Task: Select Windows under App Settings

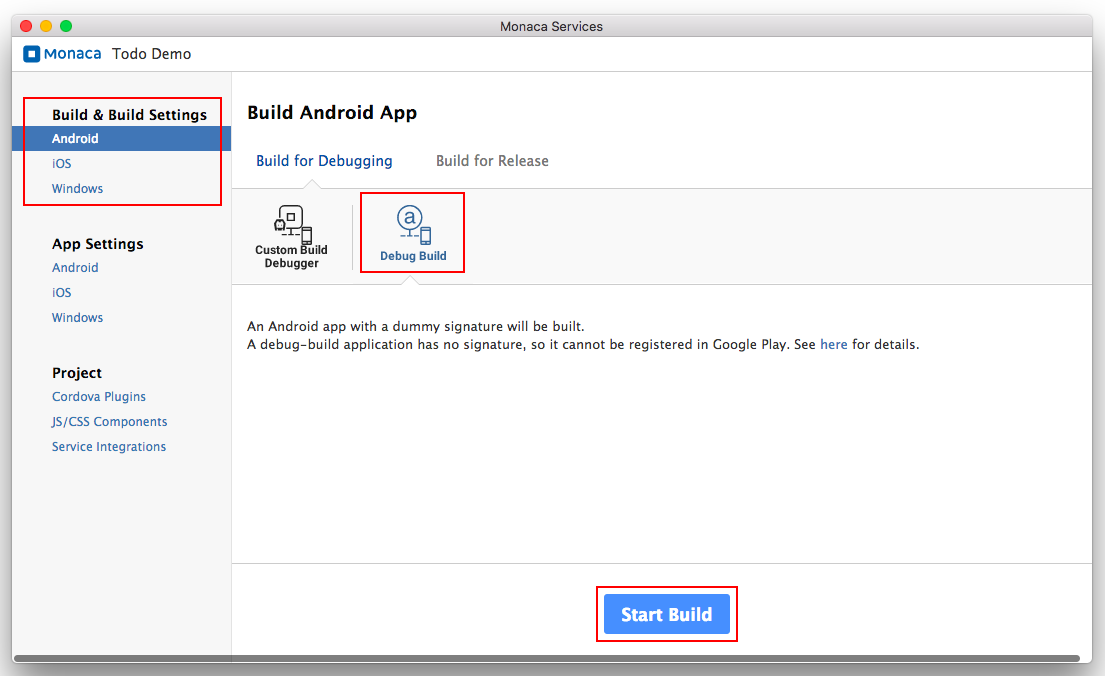Action: [x=77, y=318]
